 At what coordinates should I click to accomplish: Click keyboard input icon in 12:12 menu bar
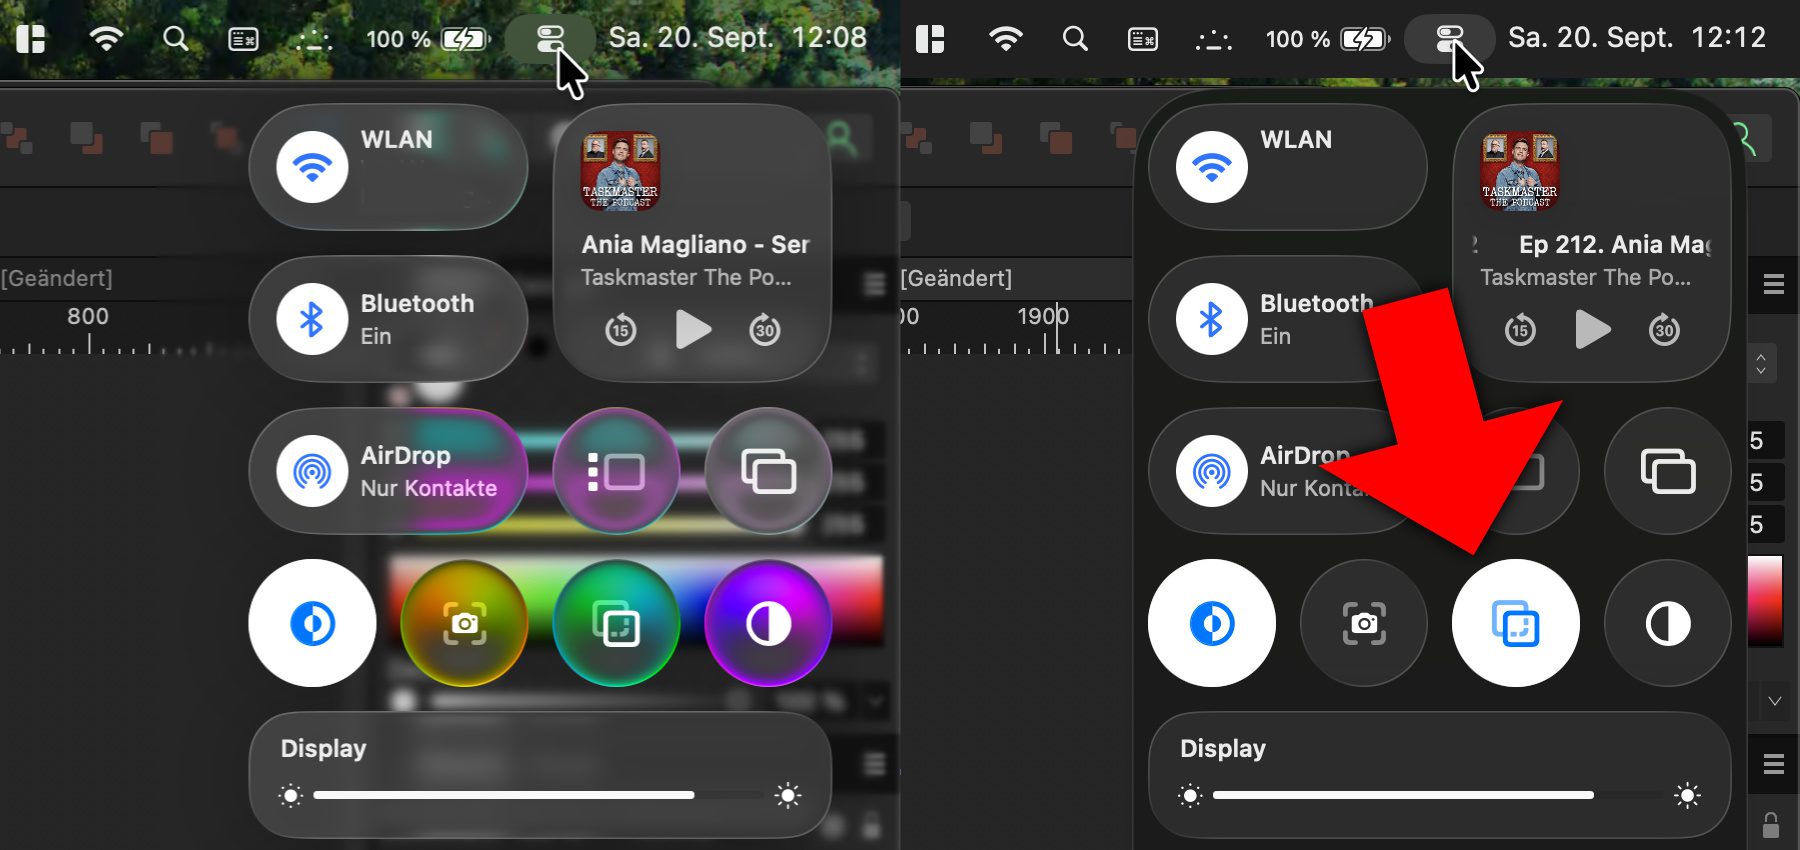point(1143,39)
